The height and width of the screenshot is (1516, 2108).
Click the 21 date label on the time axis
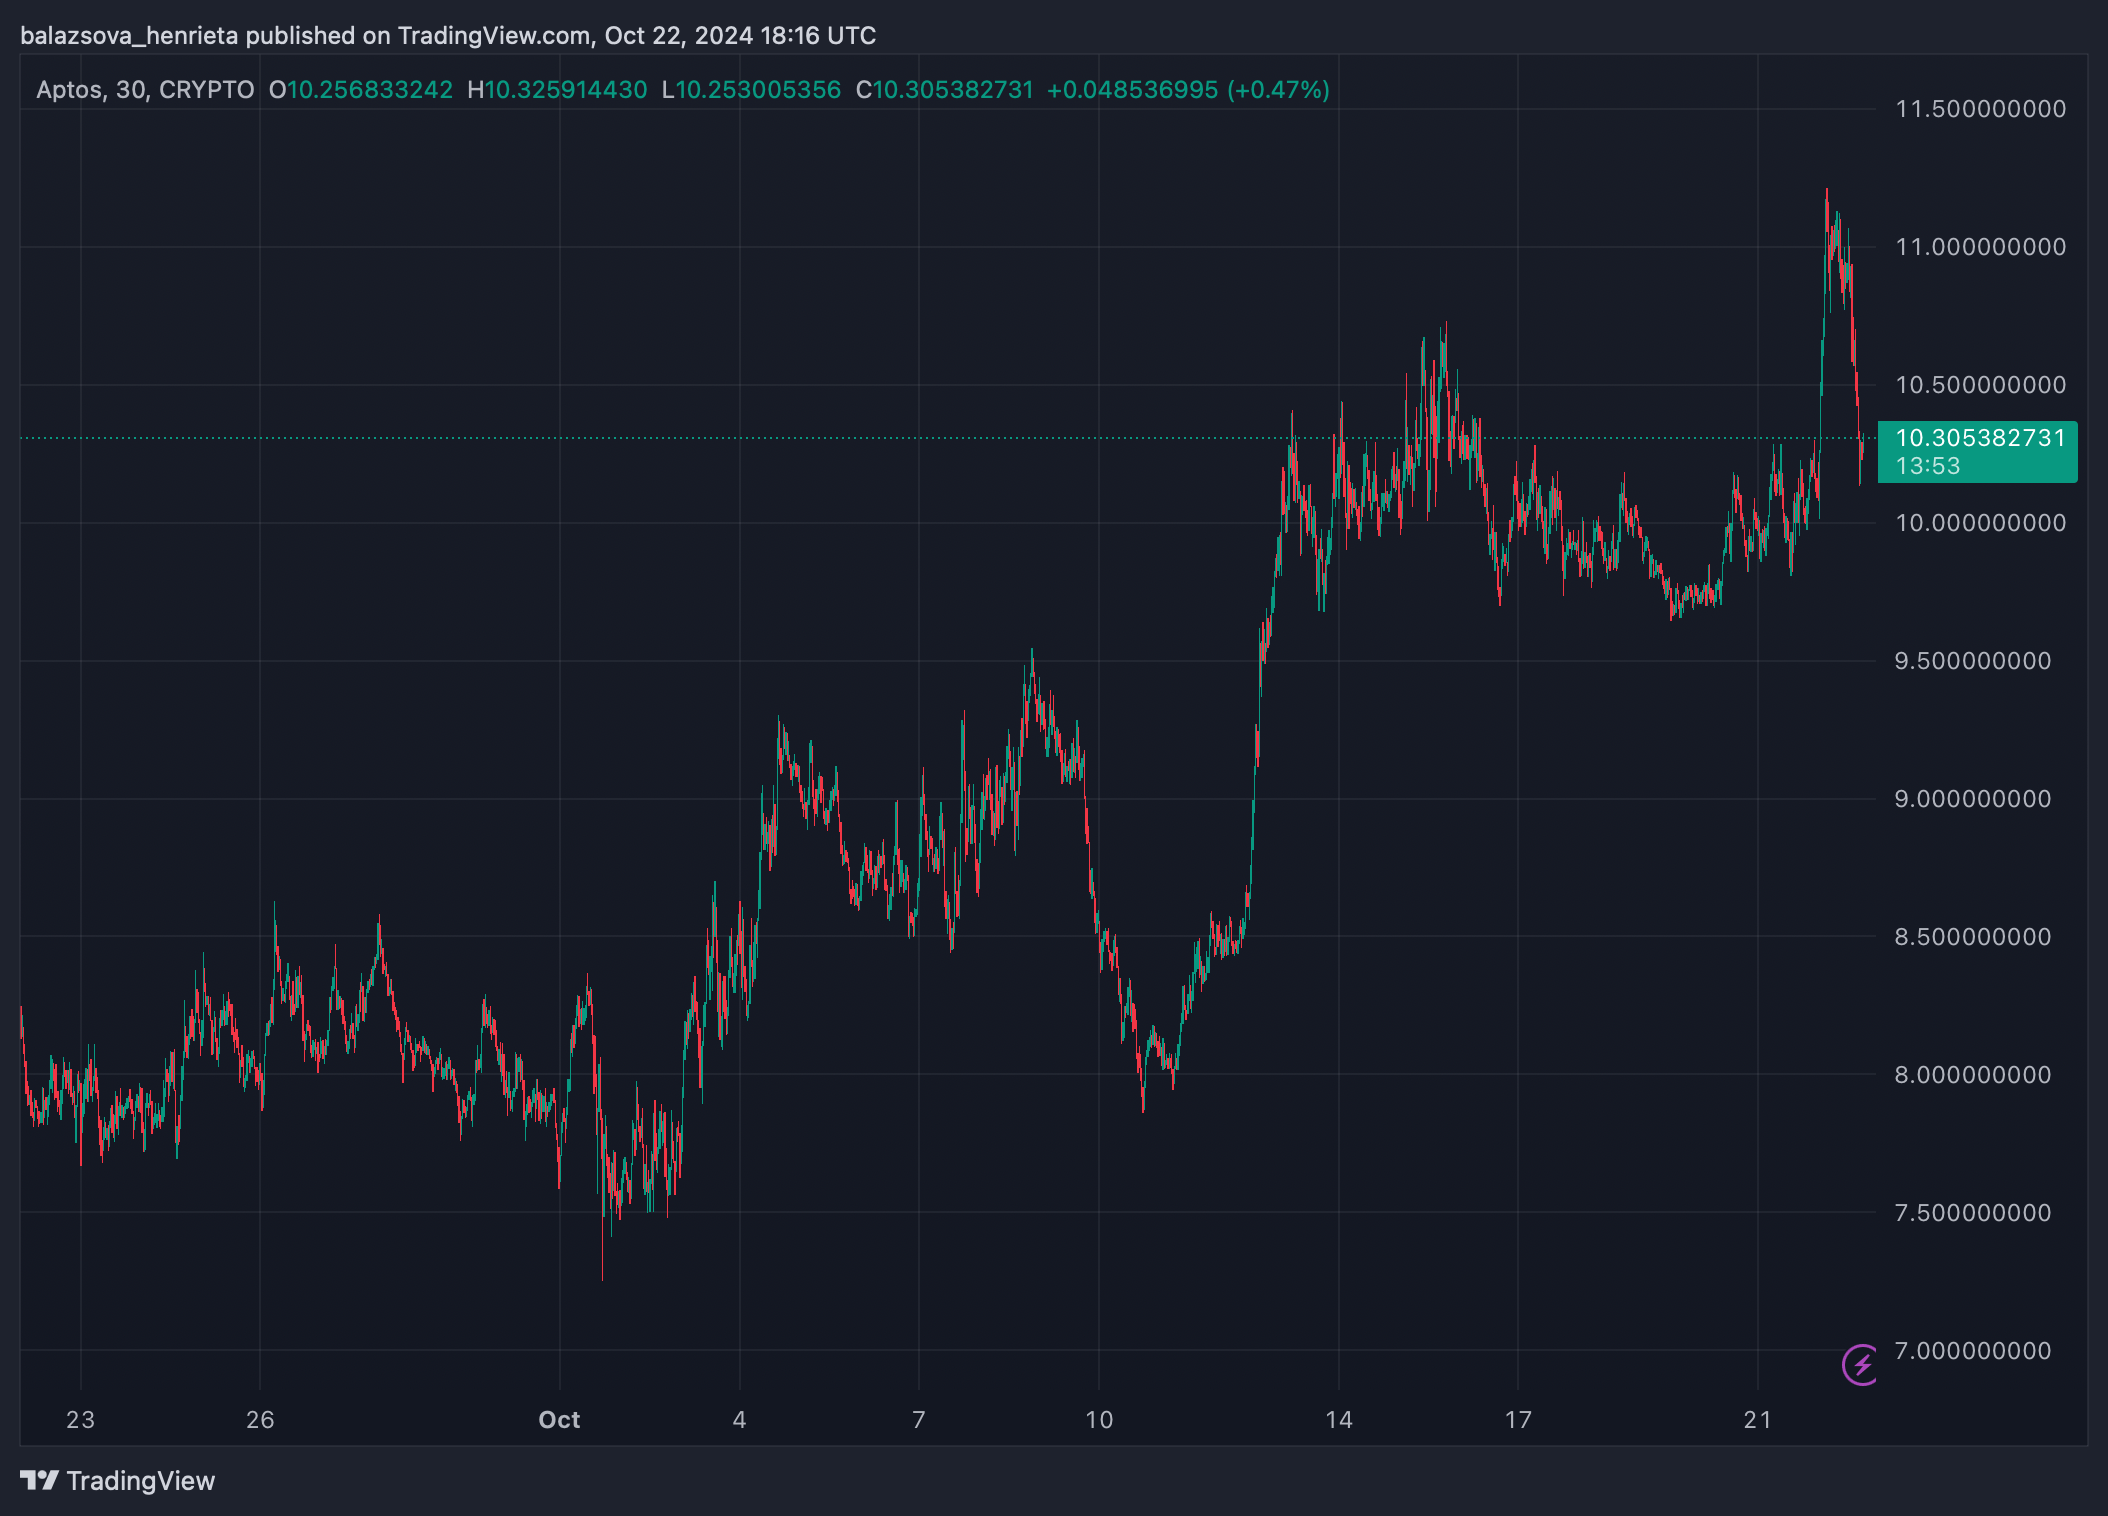click(x=1757, y=1420)
